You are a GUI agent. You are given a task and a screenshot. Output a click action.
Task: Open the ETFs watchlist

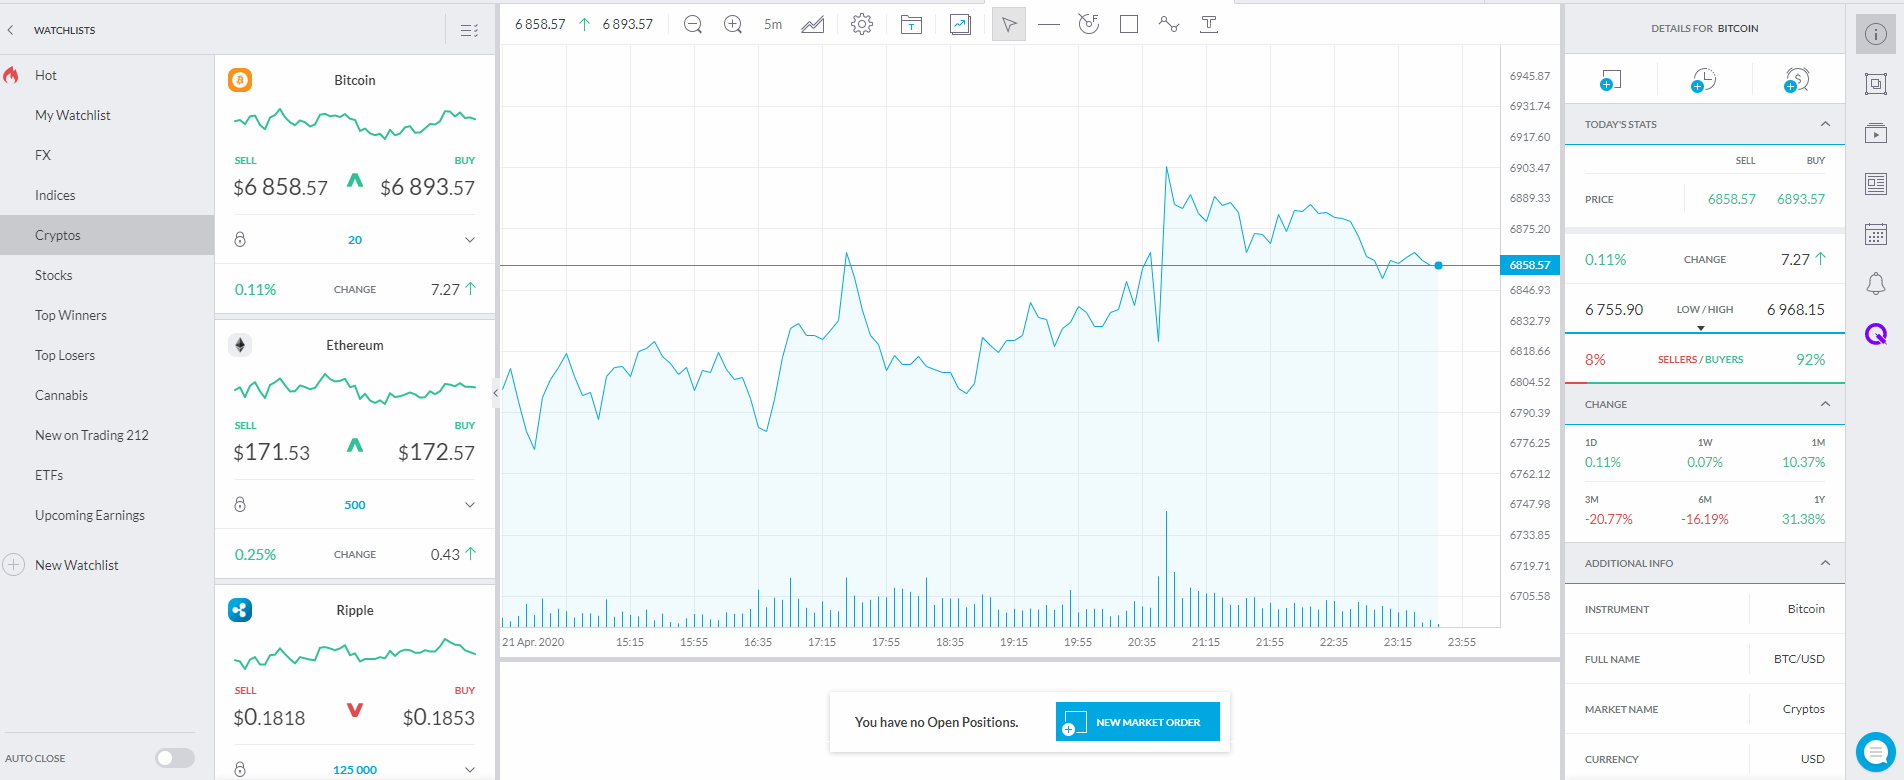[x=49, y=475]
